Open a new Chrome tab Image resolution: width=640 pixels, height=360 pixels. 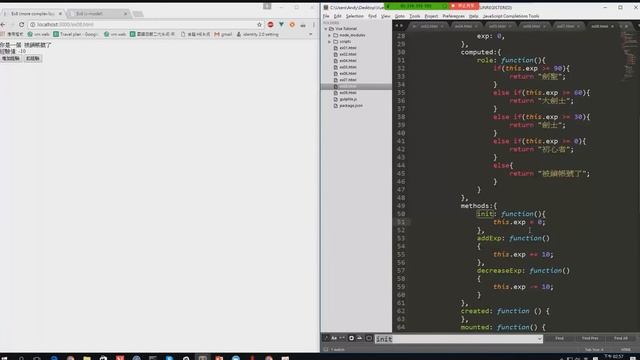[x=138, y=14]
